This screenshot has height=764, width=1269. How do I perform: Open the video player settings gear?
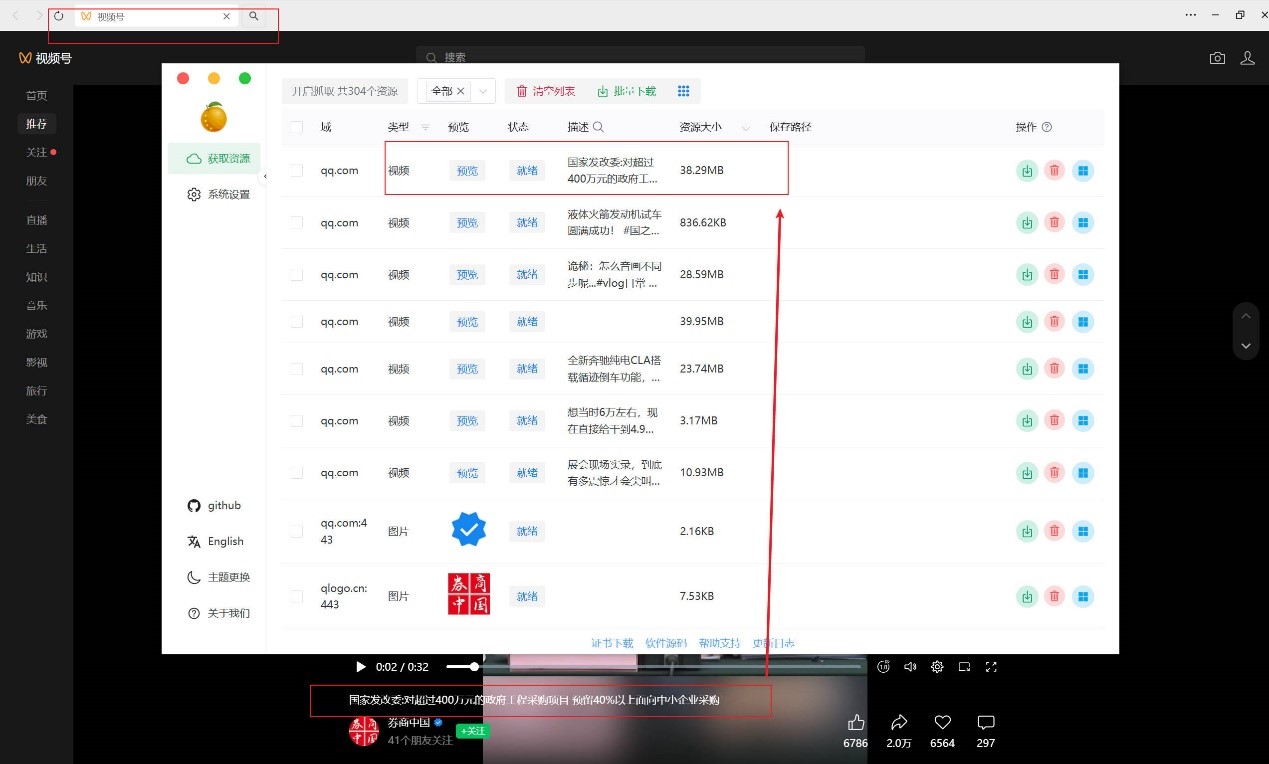coord(937,667)
